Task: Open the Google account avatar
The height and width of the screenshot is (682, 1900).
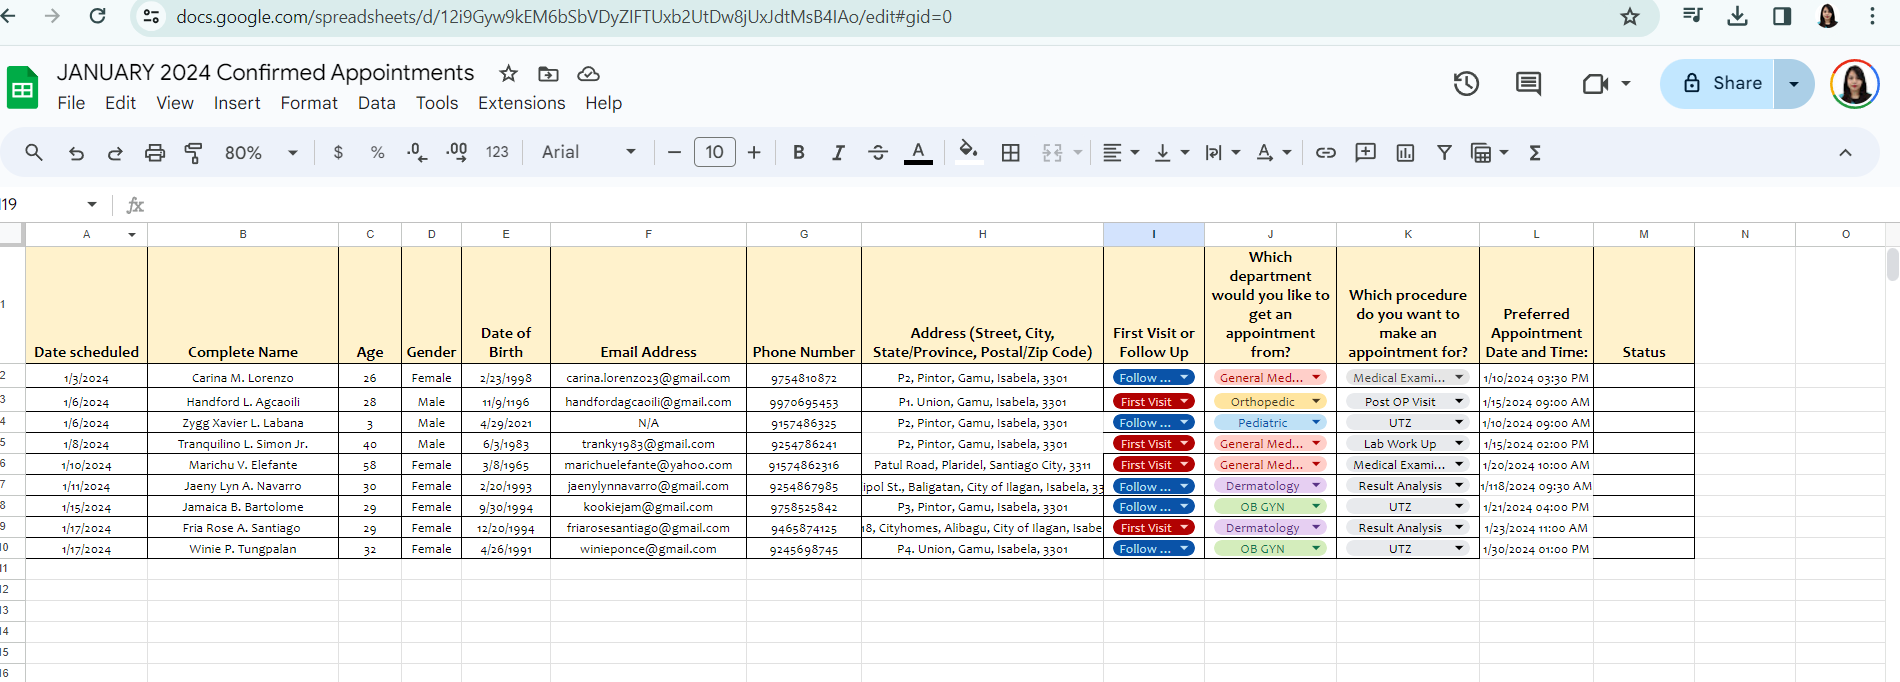Action: pos(1854,84)
